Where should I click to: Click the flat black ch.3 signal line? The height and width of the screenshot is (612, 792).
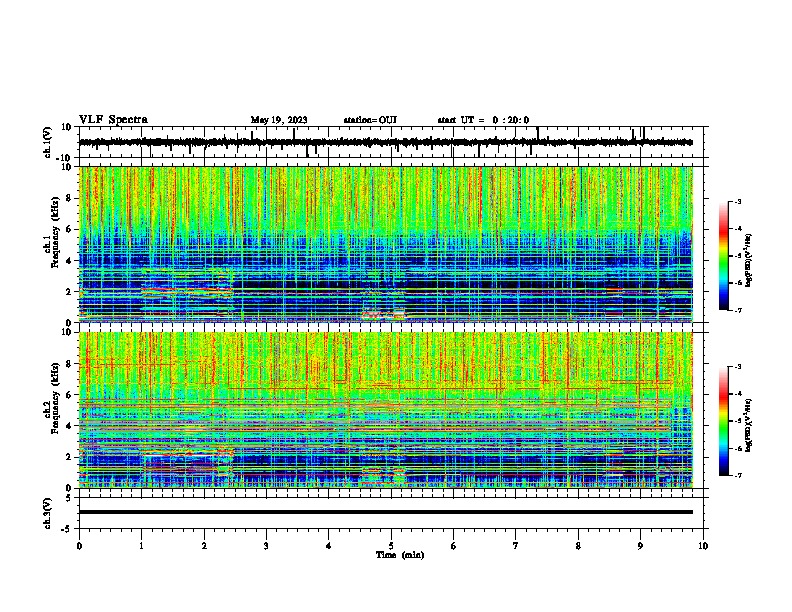[x=386, y=512]
